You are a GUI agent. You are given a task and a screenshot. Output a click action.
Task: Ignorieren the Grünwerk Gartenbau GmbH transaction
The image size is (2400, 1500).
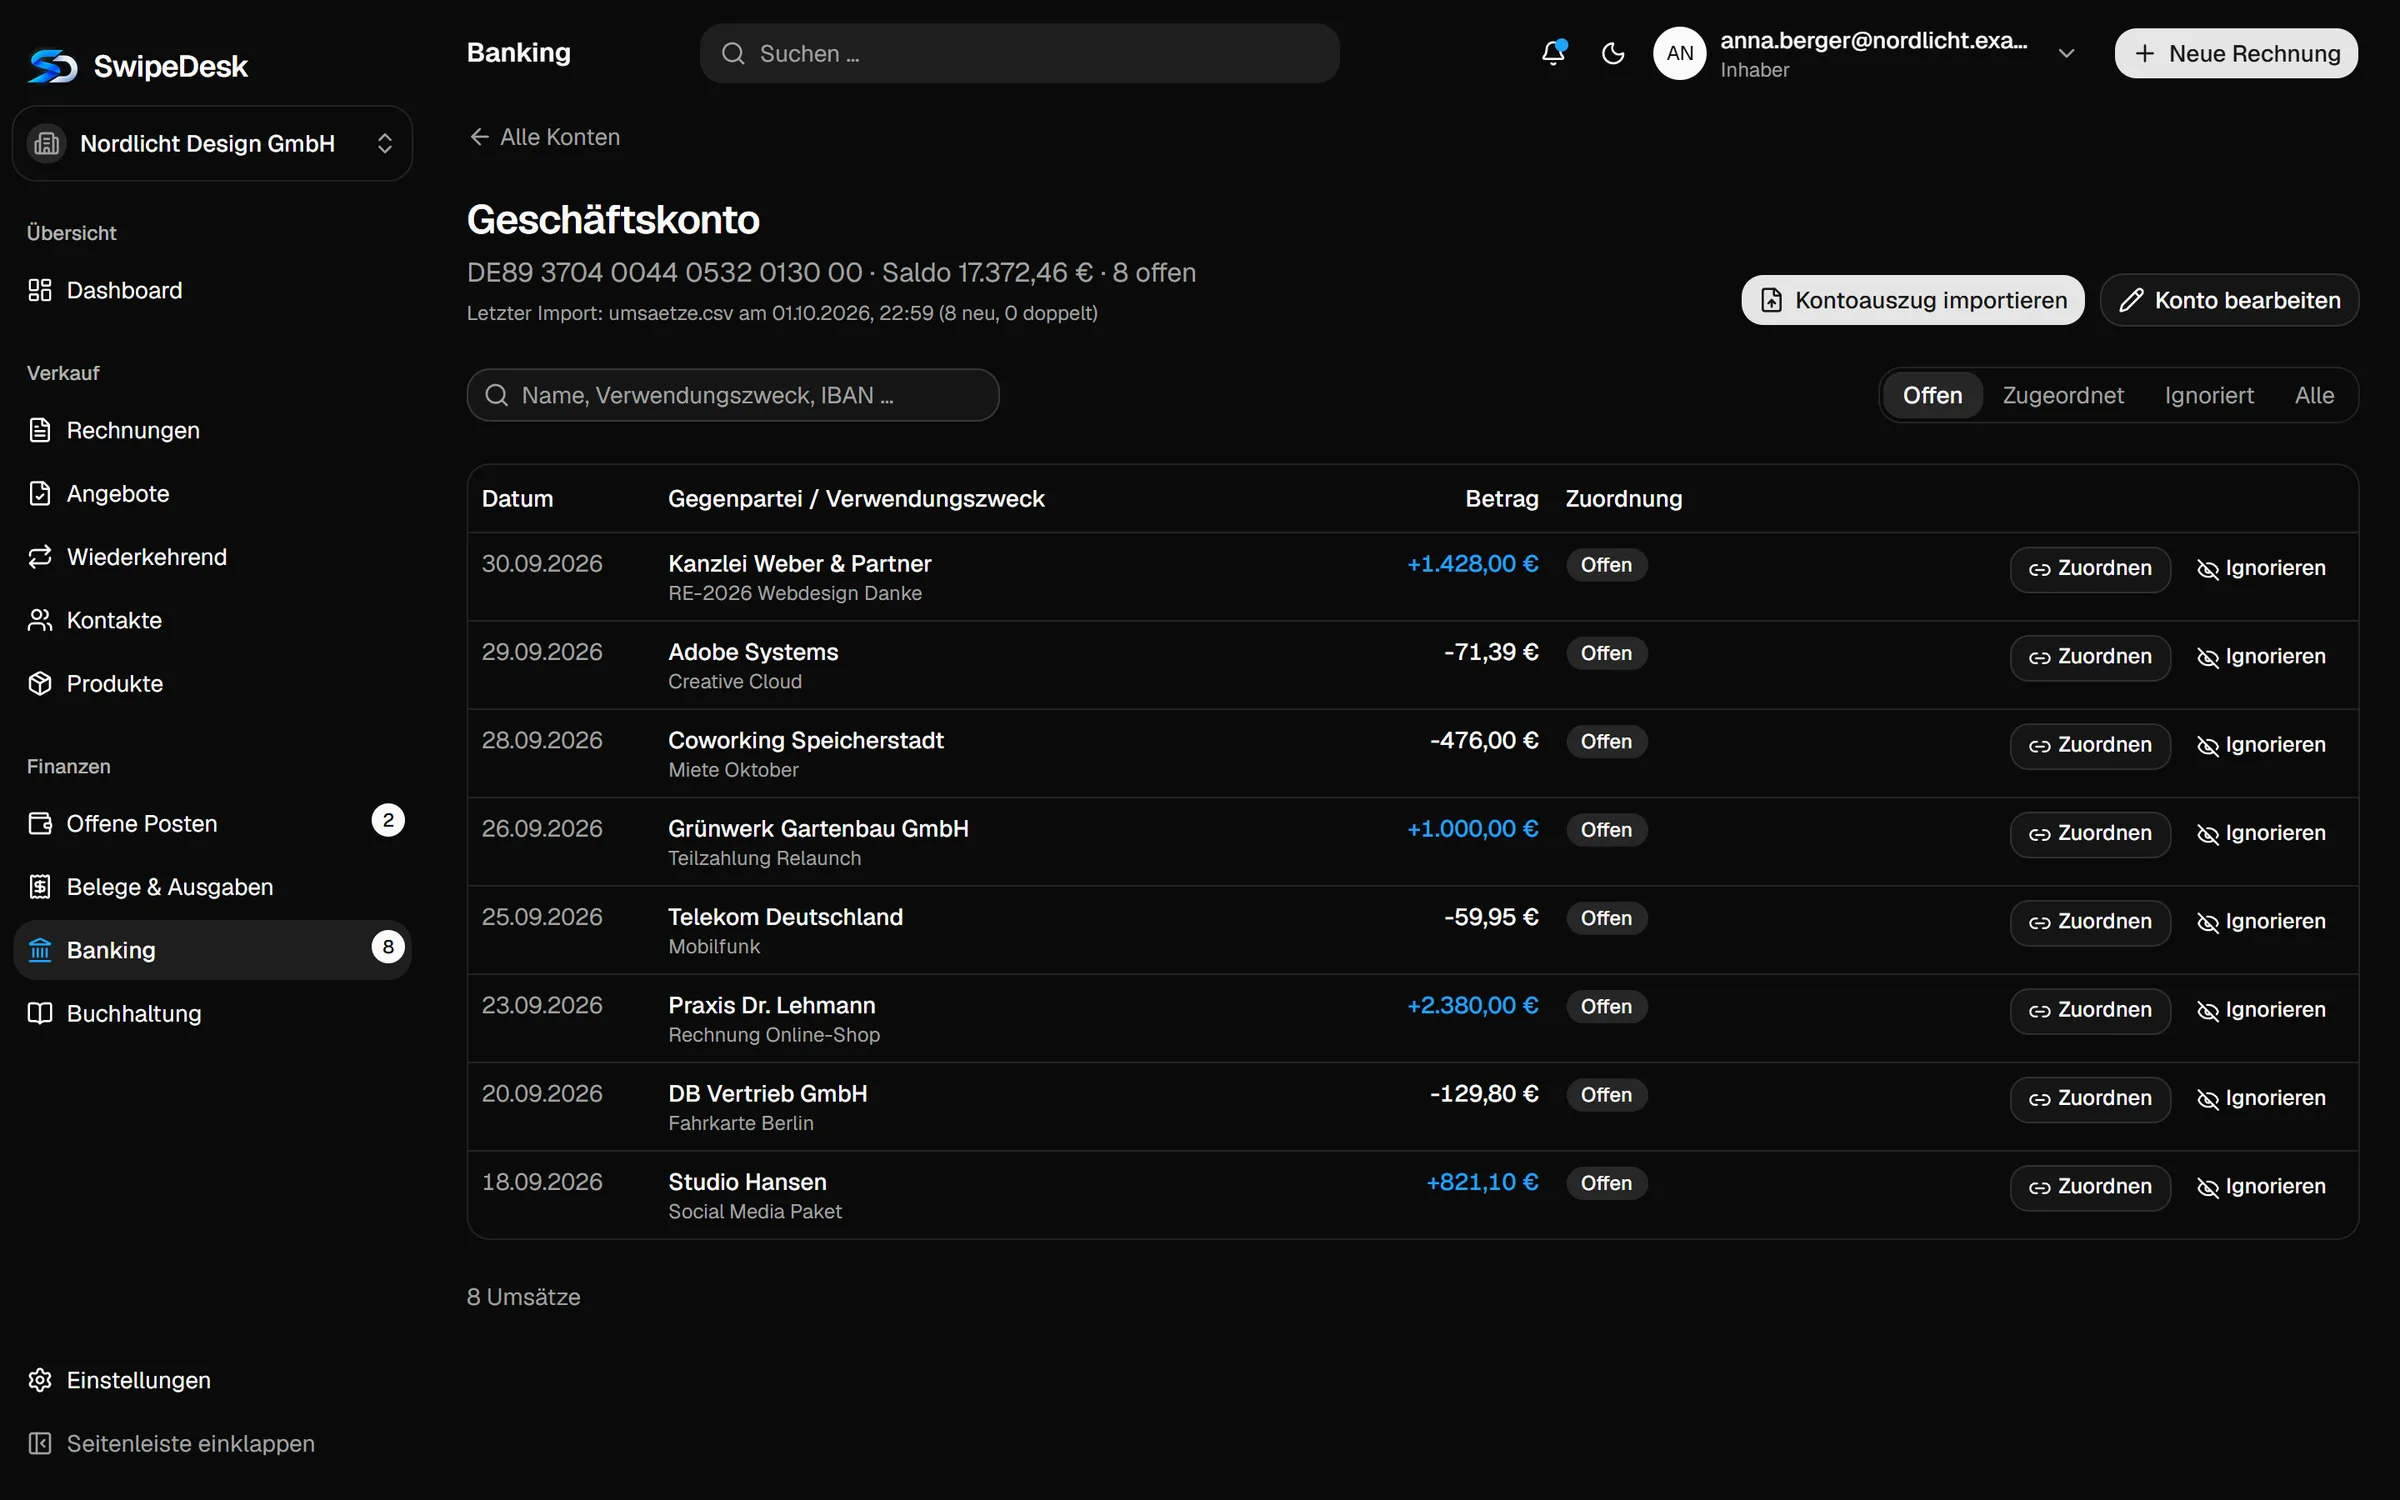point(2261,834)
